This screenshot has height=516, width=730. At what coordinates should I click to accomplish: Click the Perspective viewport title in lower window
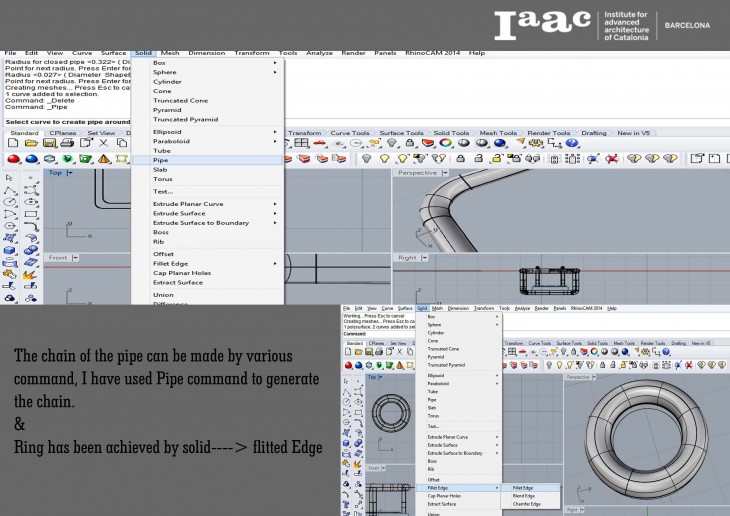click(x=577, y=377)
